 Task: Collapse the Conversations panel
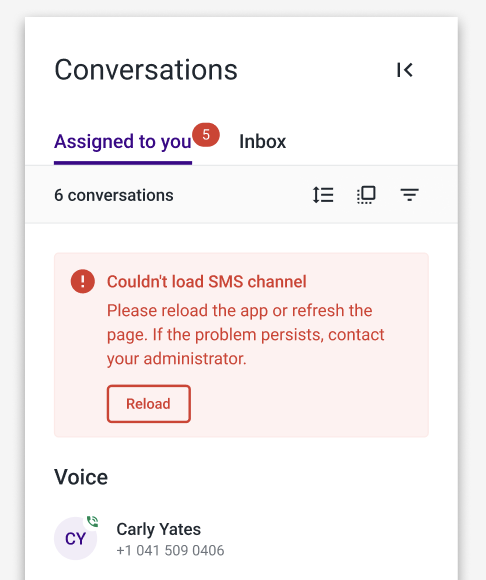click(405, 70)
